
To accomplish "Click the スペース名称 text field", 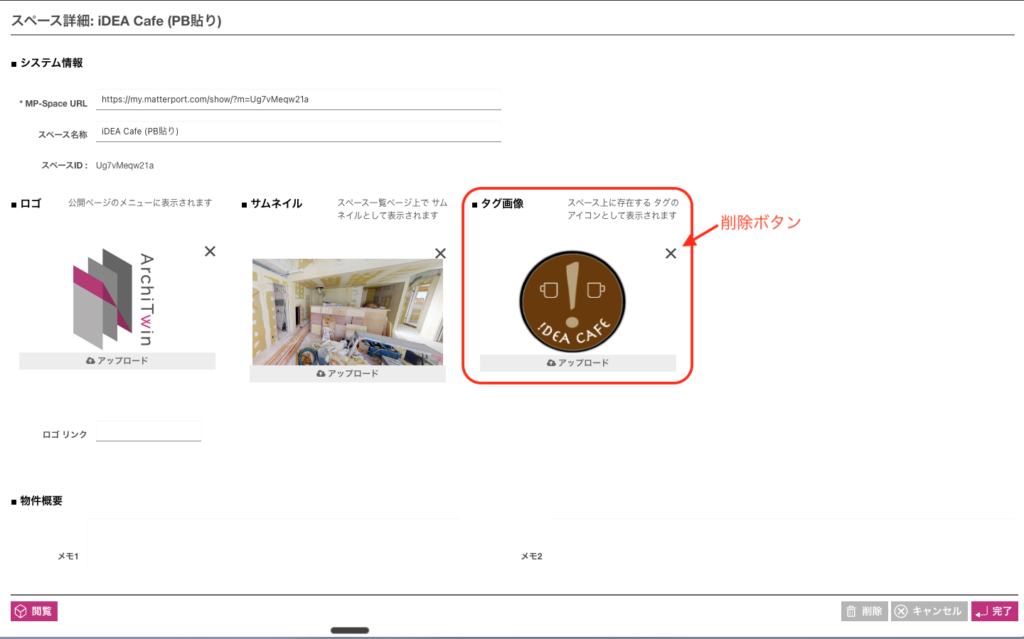I will tap(298, 132).
